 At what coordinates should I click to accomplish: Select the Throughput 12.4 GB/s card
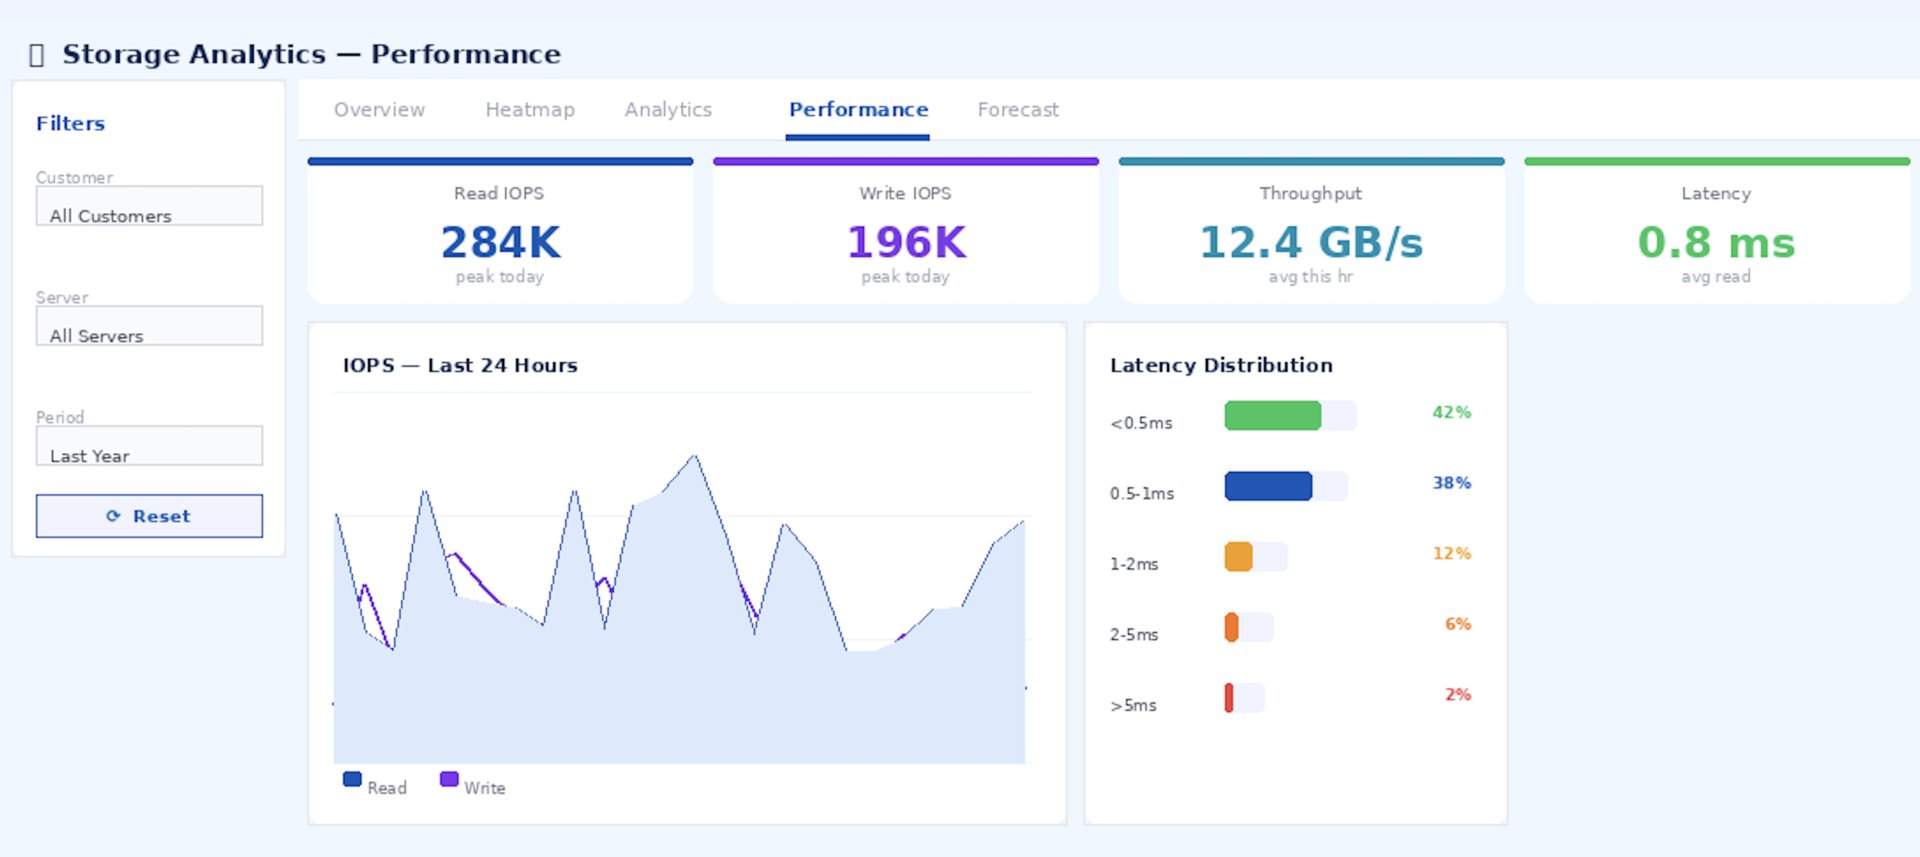1311,233
